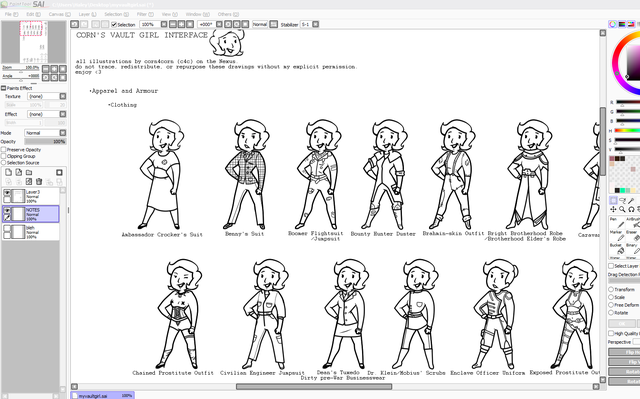Open the layer Mode dropdown

(x=45, y=133)
